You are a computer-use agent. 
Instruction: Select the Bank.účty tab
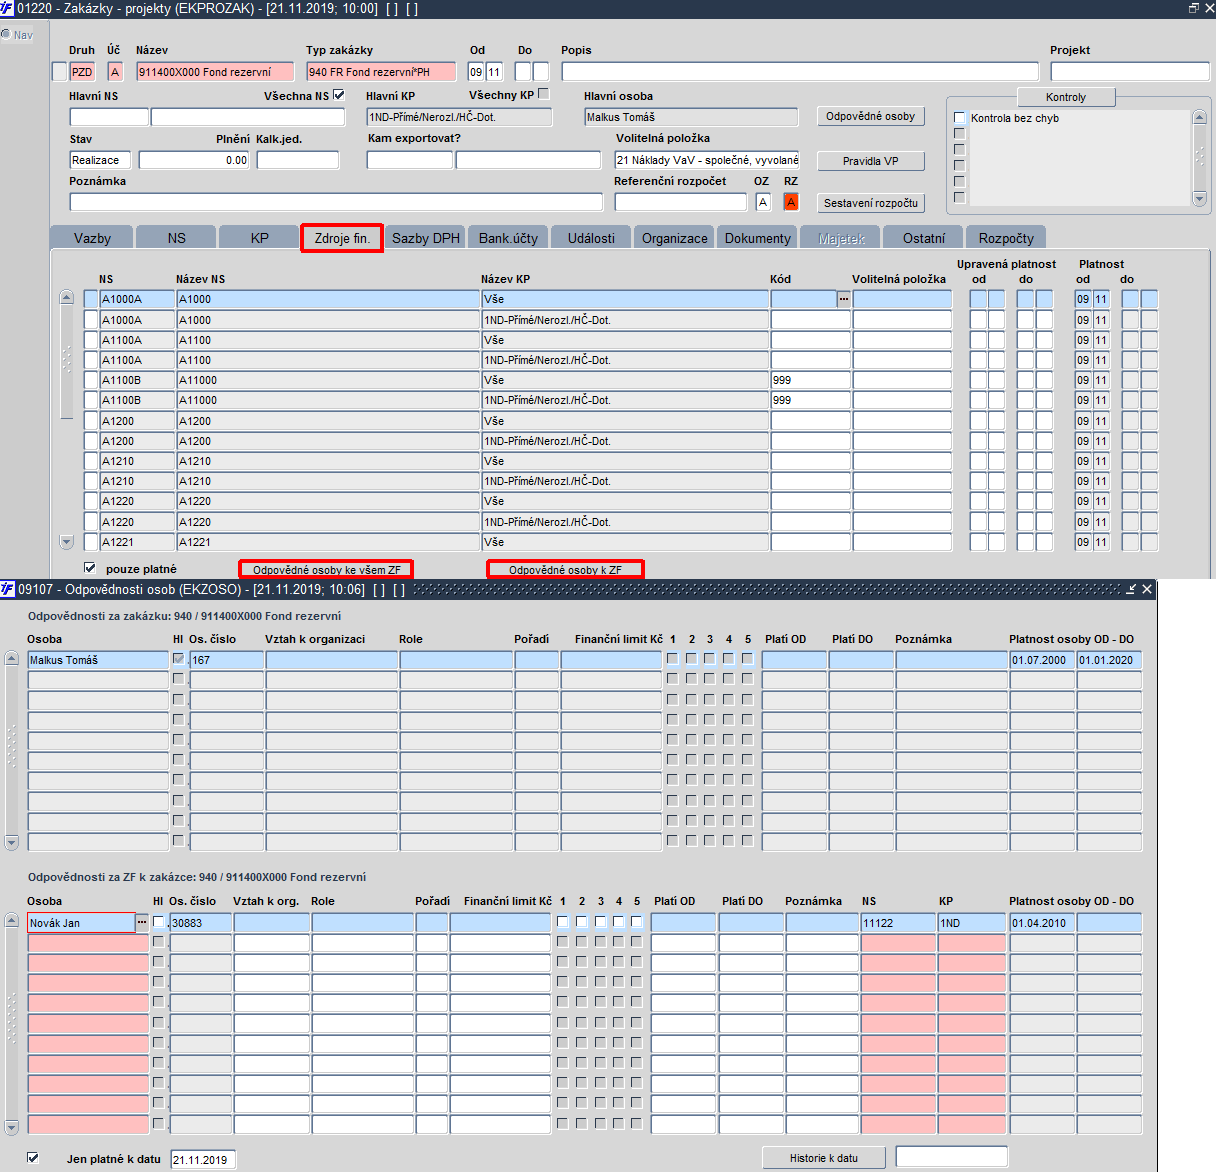508,238
